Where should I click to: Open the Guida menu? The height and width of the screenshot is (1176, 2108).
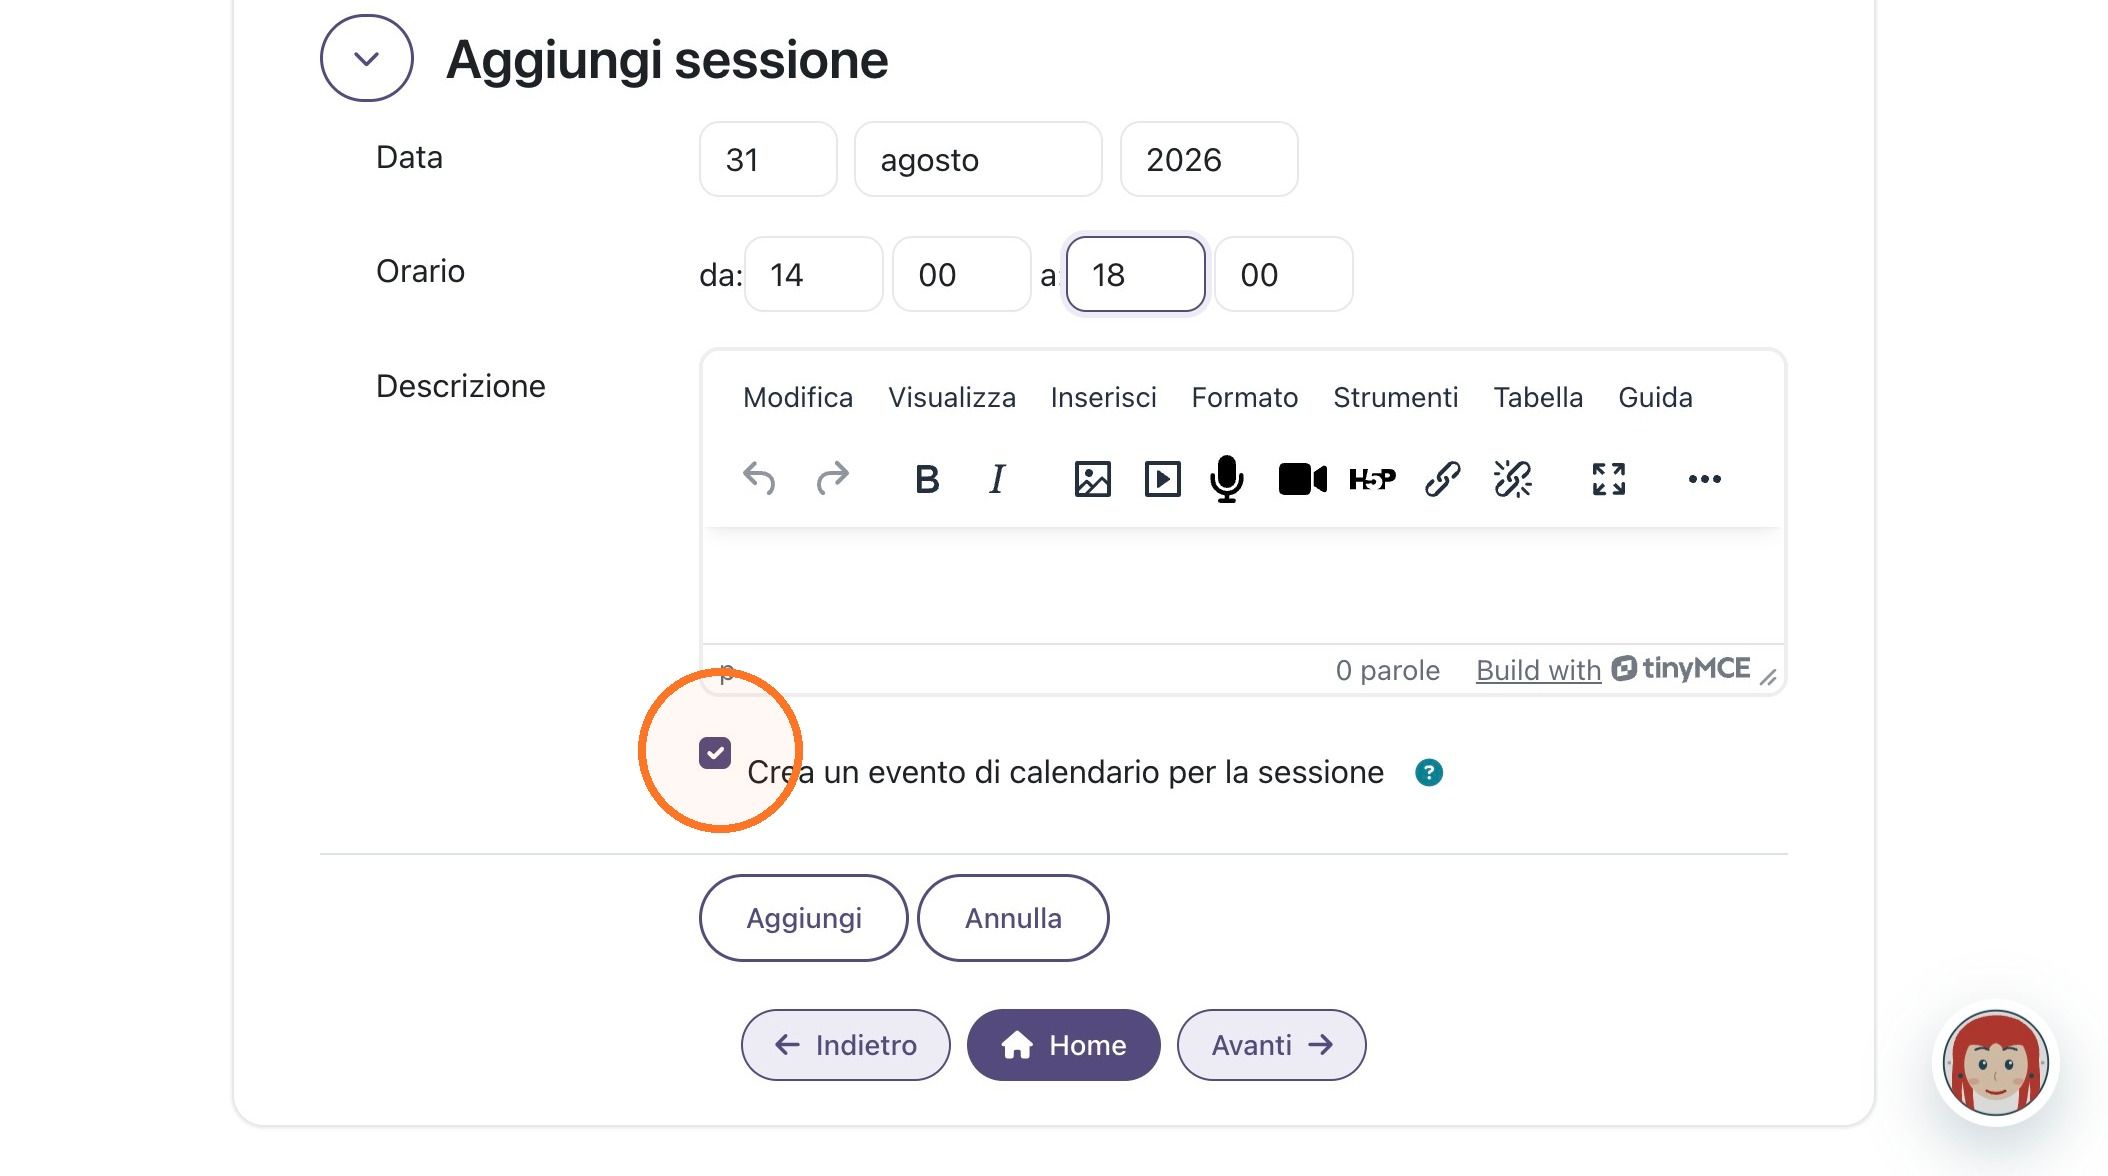coord(1655,398)
